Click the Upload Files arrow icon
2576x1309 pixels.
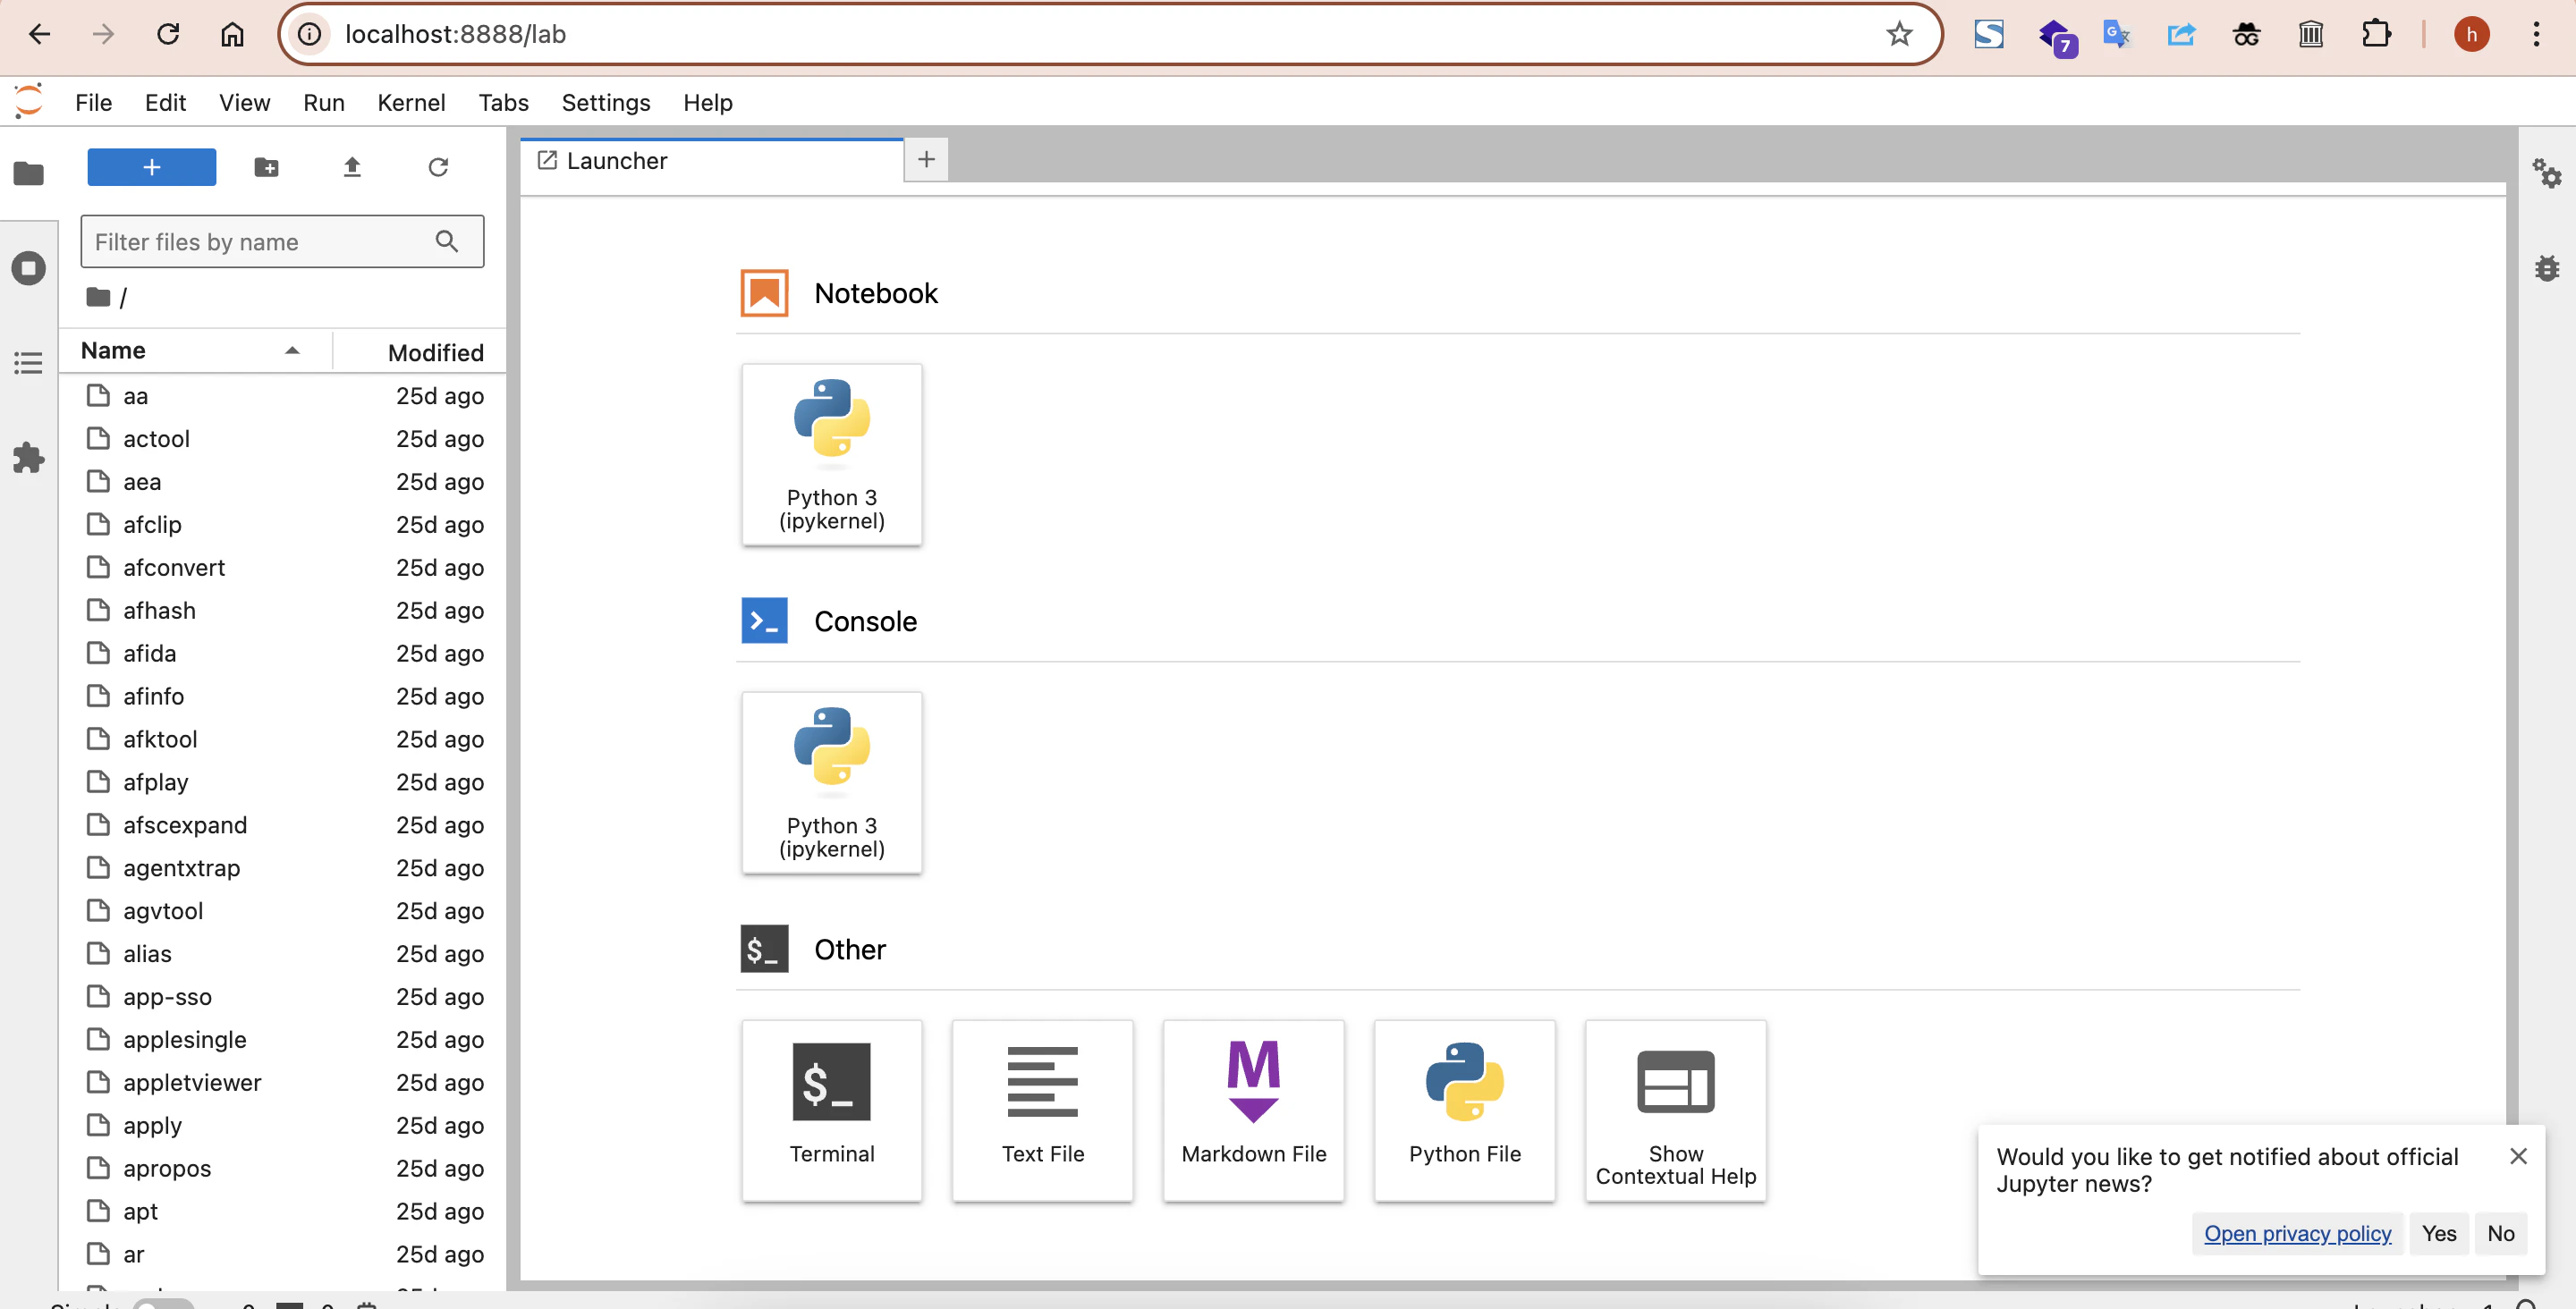pyautogui.click(x=352, y=167)
